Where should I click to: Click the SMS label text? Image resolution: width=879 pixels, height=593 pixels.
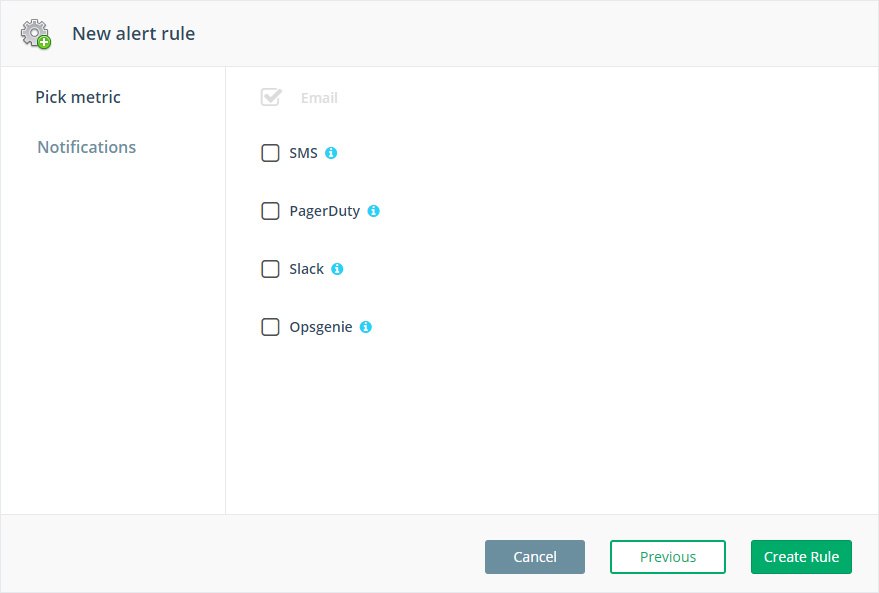coord(303,153)
